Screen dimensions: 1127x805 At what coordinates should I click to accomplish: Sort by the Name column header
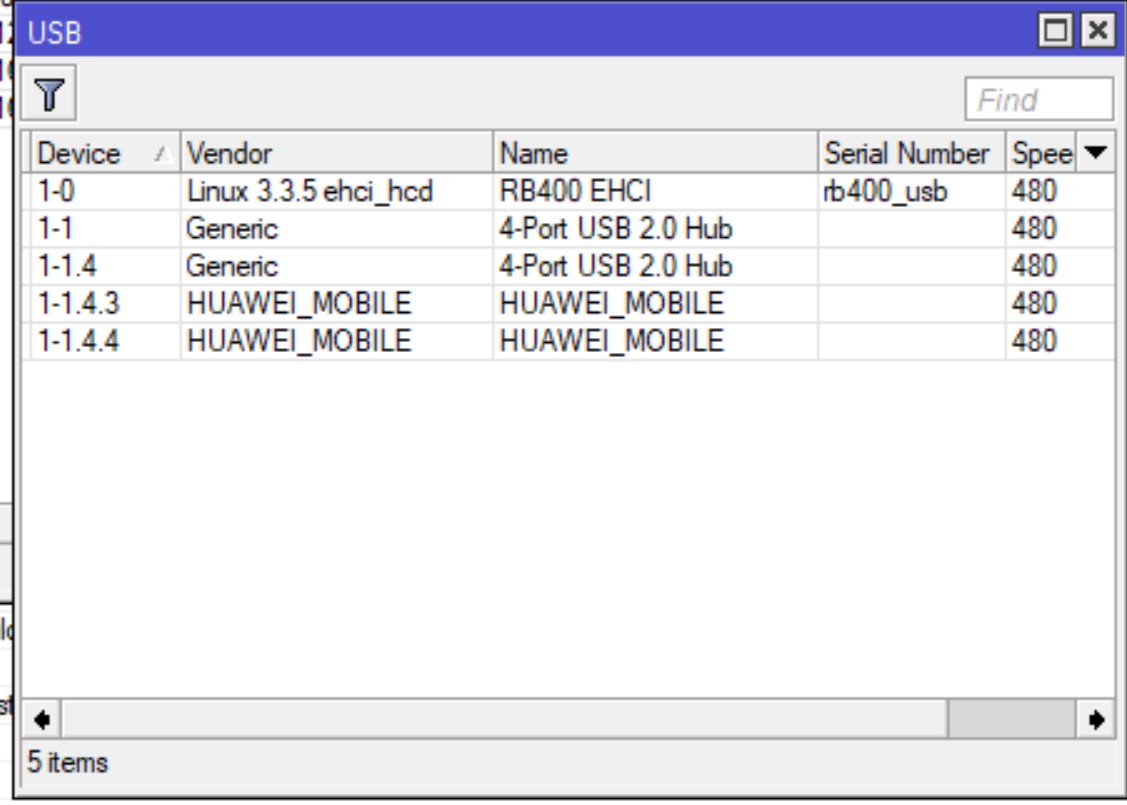[x=655, y=153]
